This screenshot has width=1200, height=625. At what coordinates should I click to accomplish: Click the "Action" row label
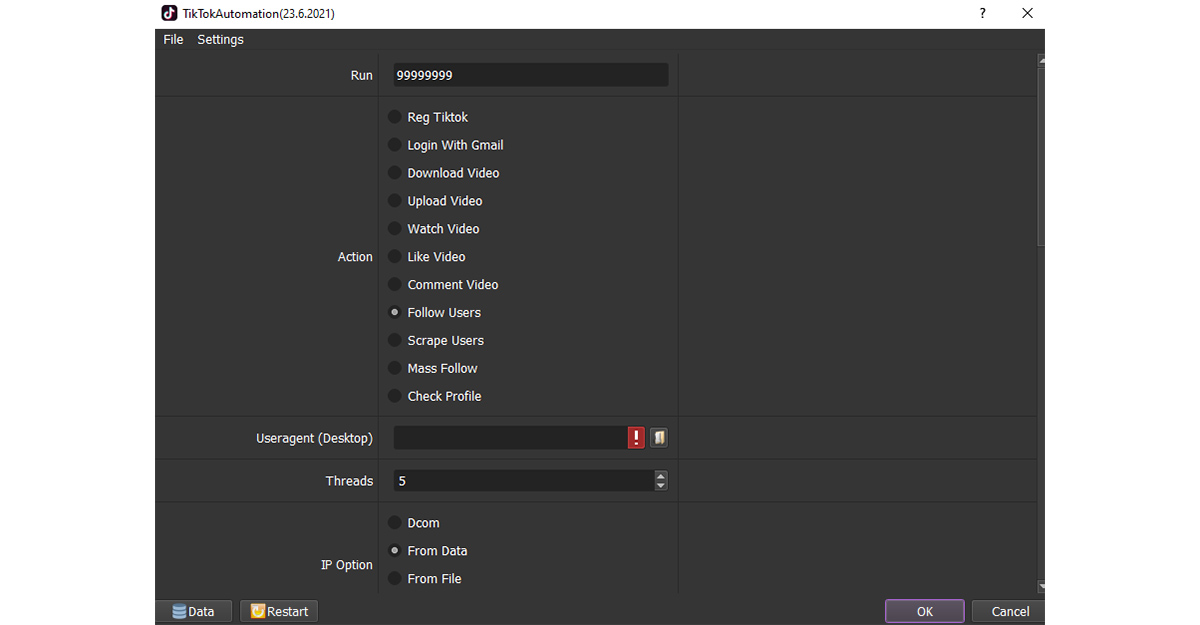tap(355, 257)
